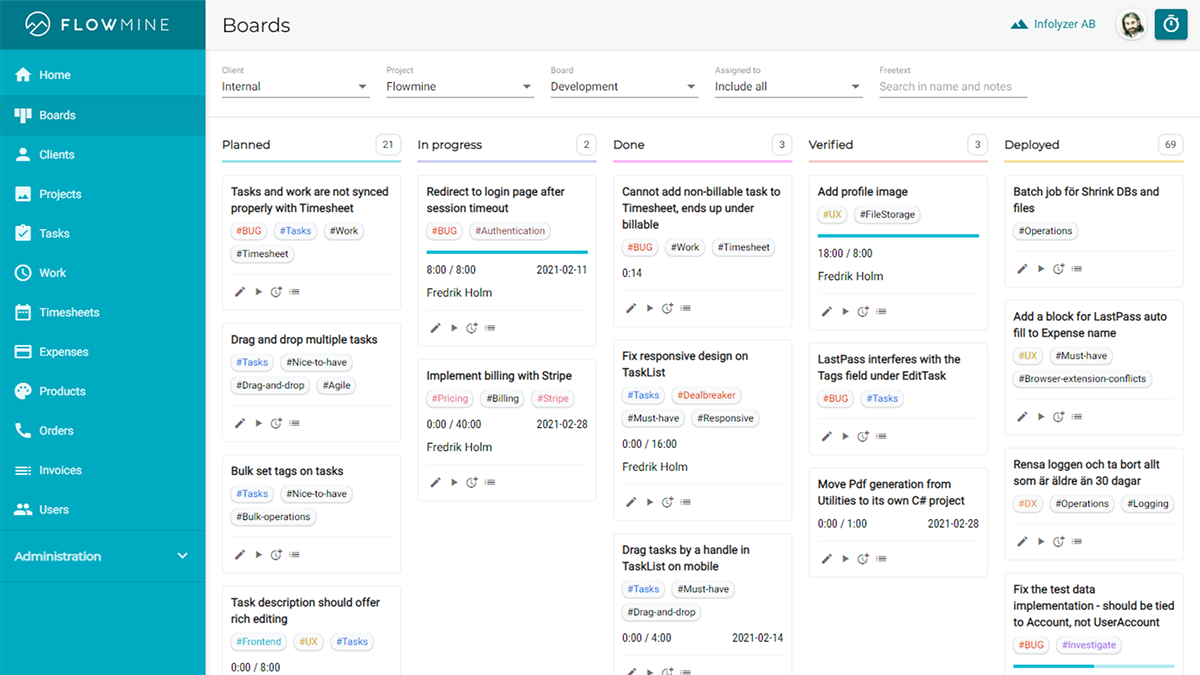1200x675 pixels.
Task: Focus the Freetext search field
Action: (x=953, y=86)
